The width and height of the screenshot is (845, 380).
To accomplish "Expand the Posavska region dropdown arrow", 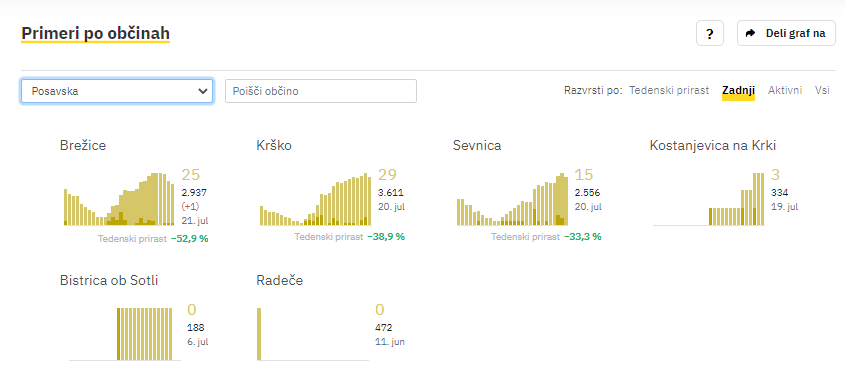I will [203, 91].
